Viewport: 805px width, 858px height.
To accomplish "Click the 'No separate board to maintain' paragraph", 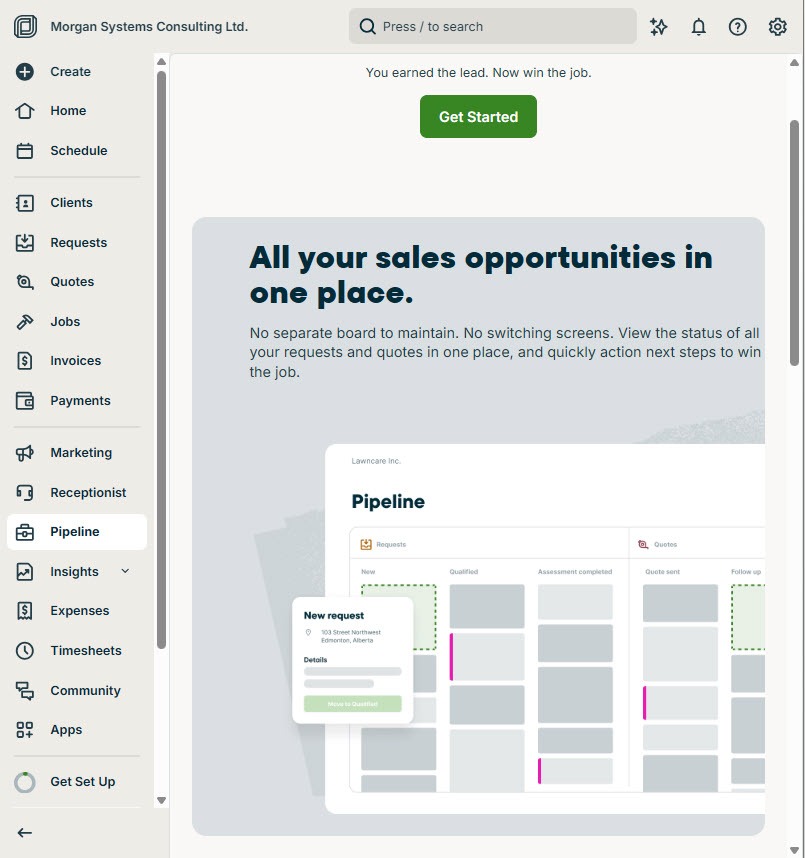I will 505,352.
